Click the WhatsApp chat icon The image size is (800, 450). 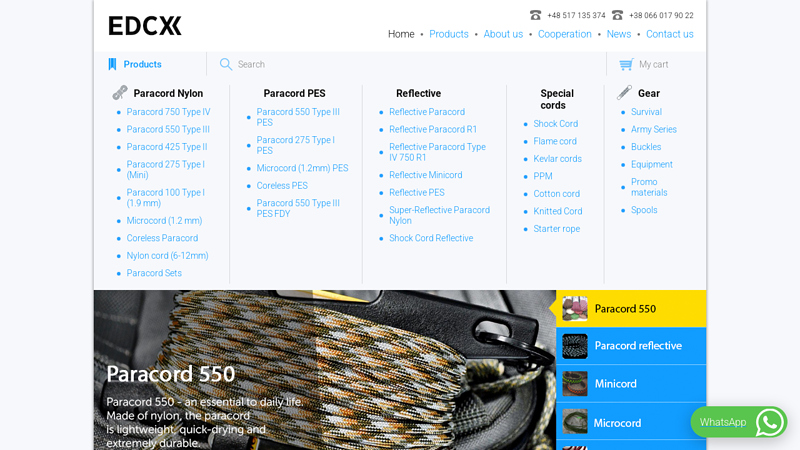tap(770, 422)
